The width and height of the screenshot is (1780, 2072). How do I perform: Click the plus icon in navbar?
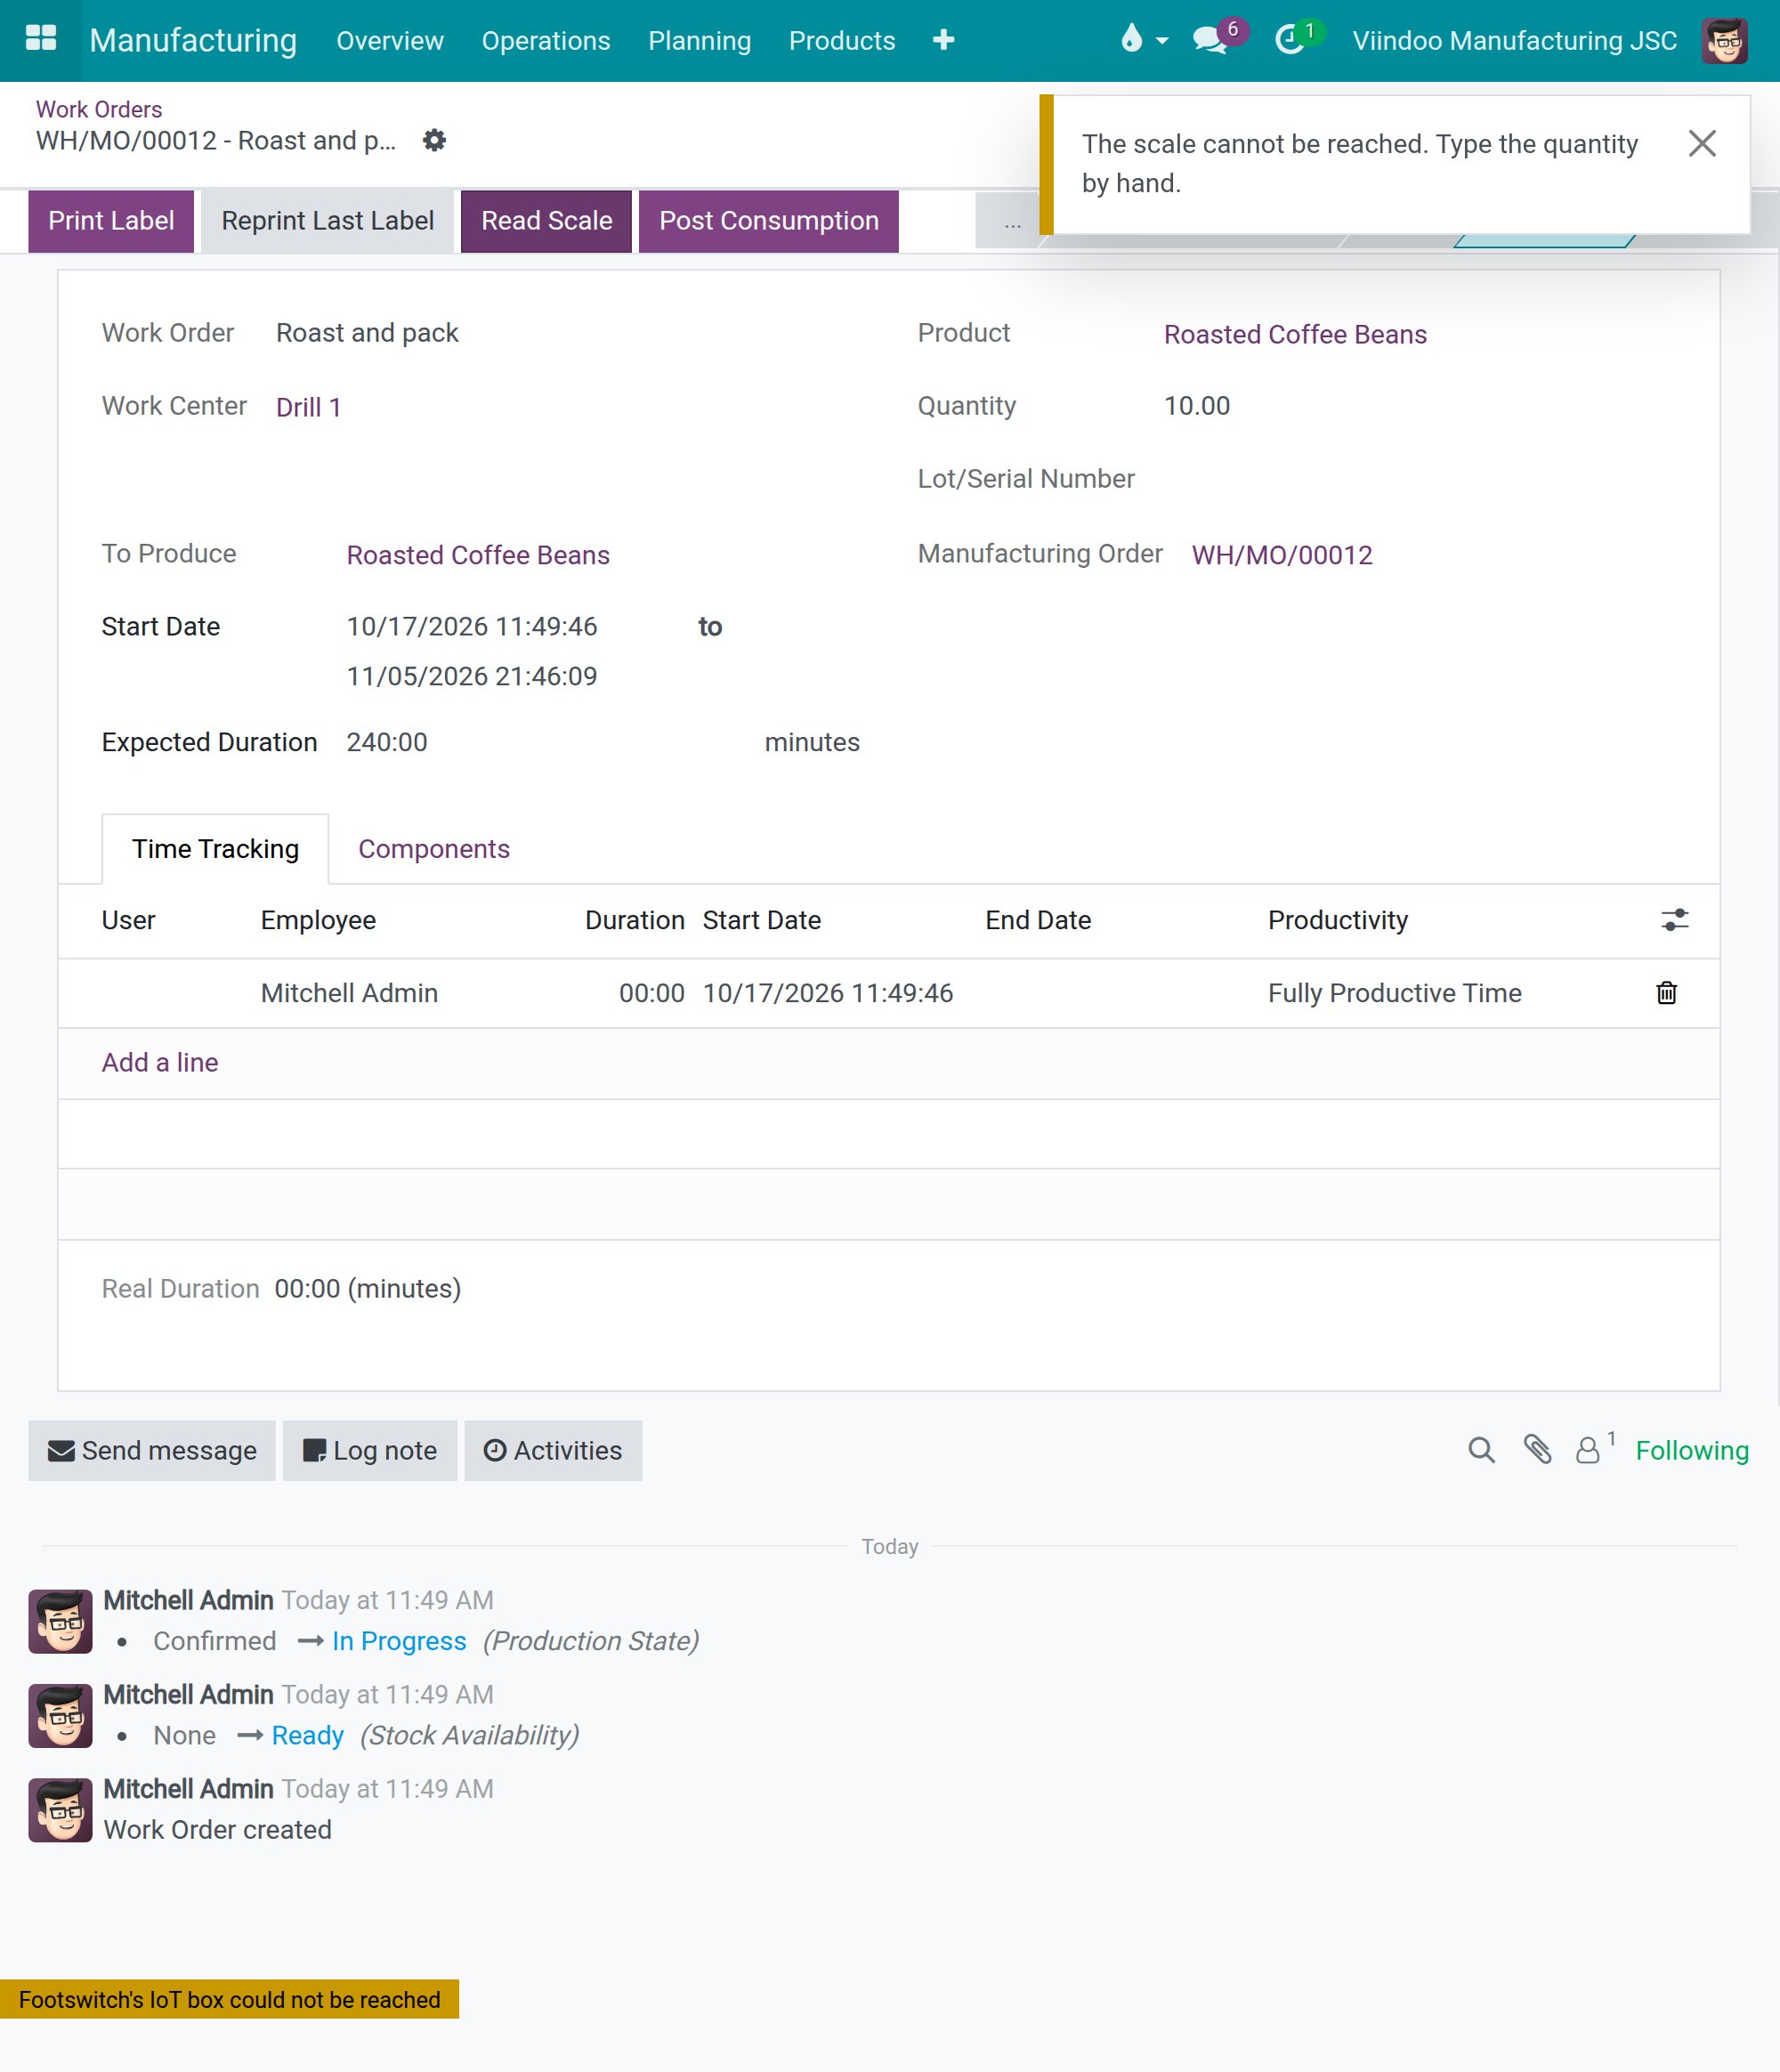click(943, 40)
